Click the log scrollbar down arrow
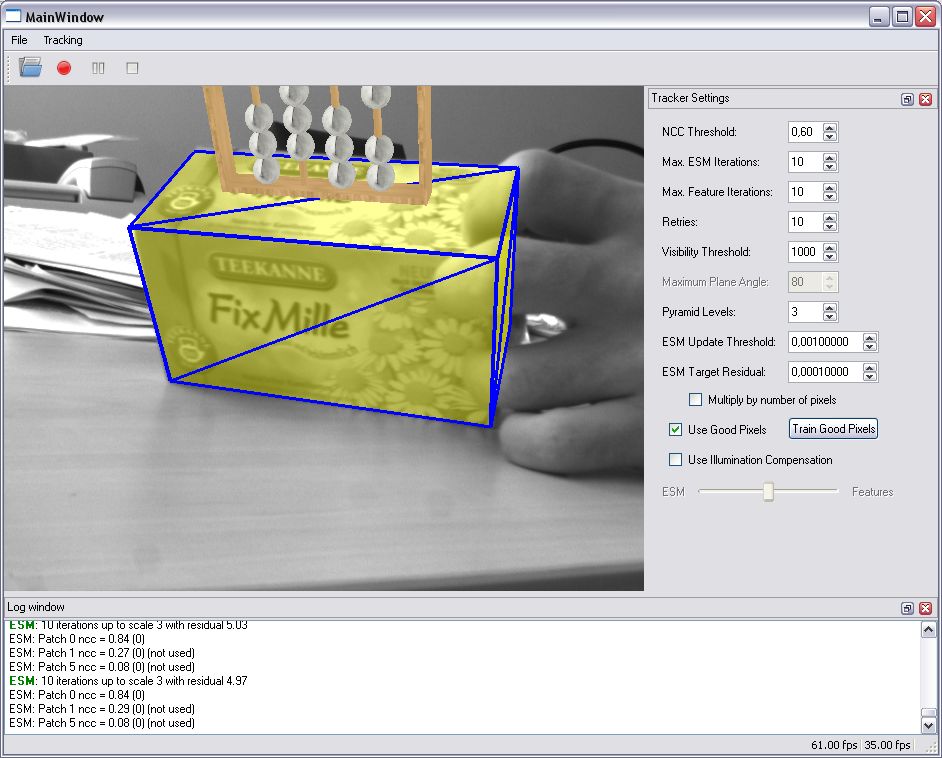942x758 pixels. (928, 725)
